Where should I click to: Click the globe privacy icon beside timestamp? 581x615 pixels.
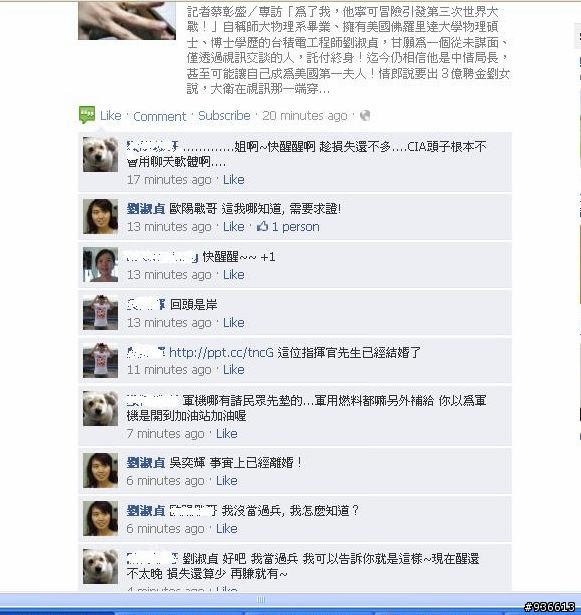tap(365, 115)
